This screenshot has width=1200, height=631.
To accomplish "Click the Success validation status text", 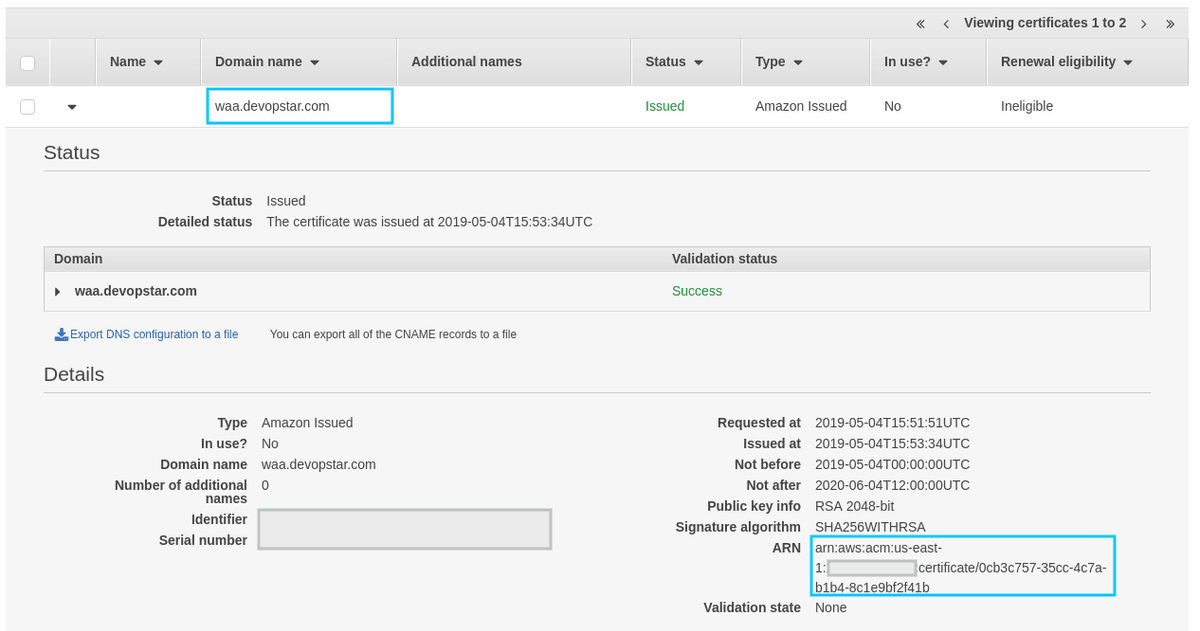I will coord(696,291).
